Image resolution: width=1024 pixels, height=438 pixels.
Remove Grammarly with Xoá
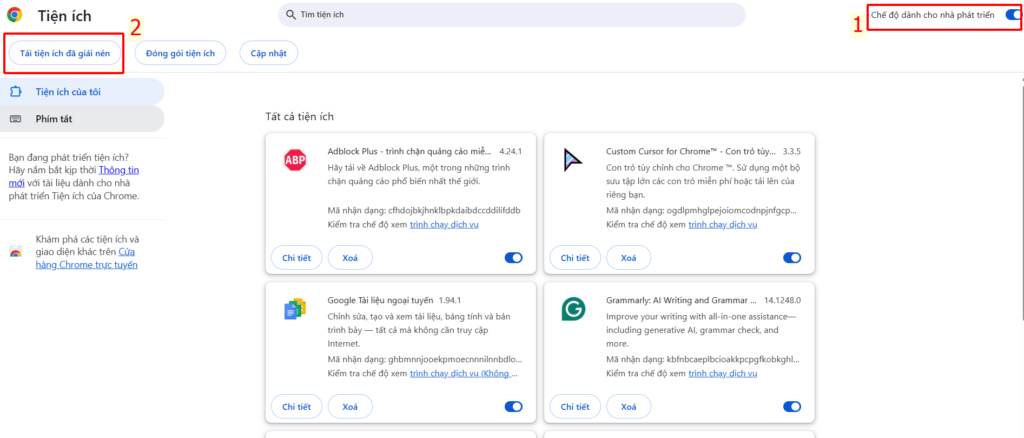(628, 407)
